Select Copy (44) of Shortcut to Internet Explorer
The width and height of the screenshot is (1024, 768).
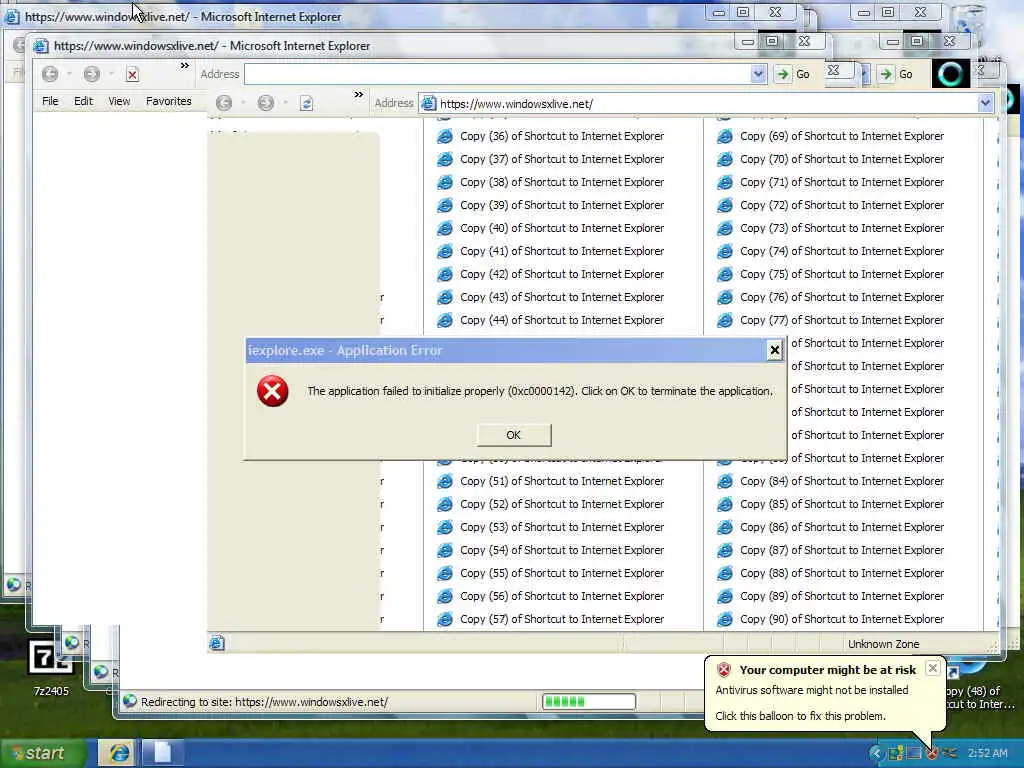tap(551, 320)
